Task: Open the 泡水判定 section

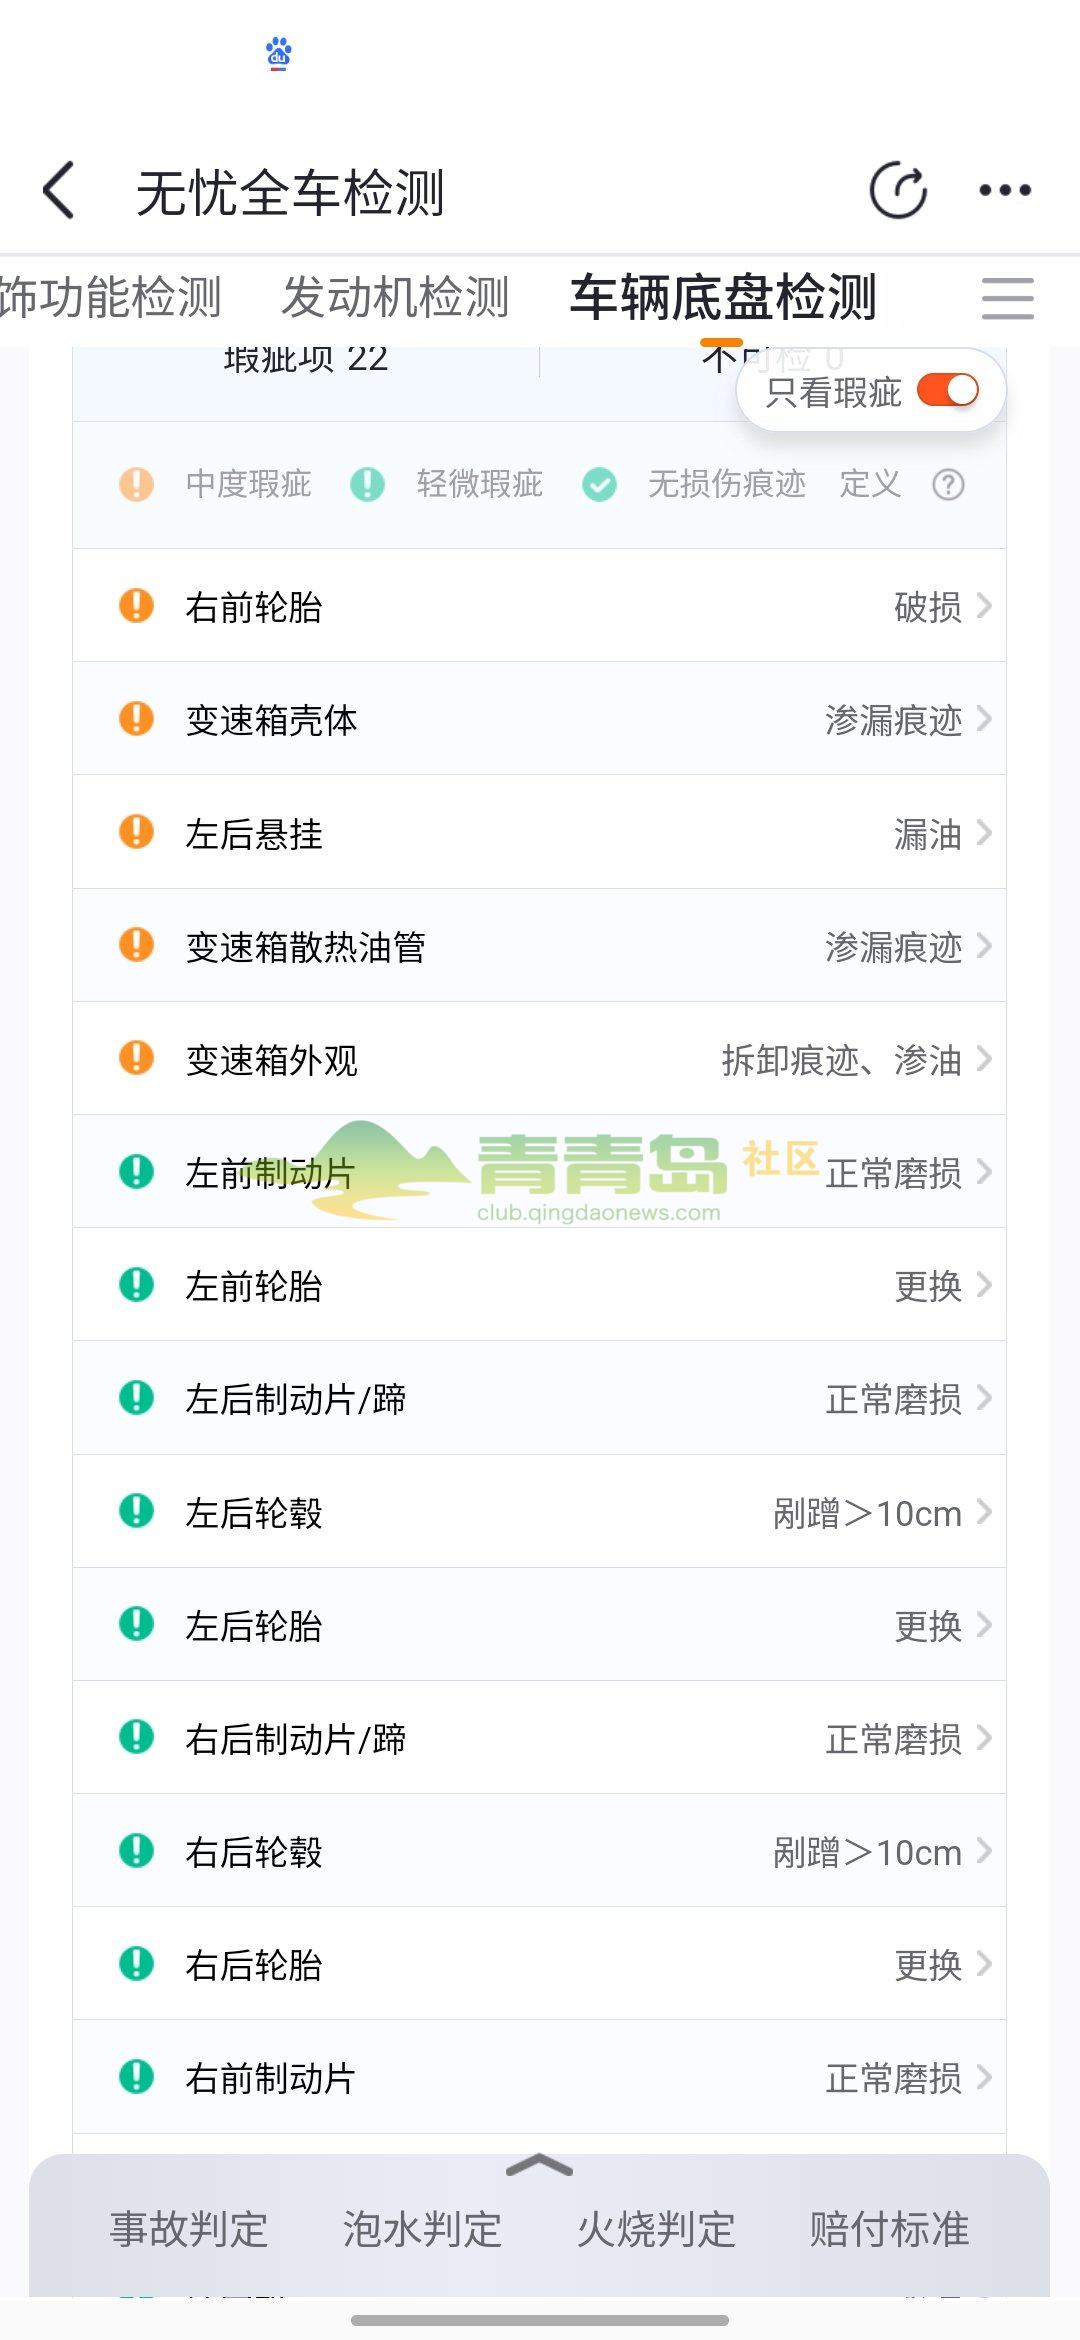Action: click(x=422, y=2229)
